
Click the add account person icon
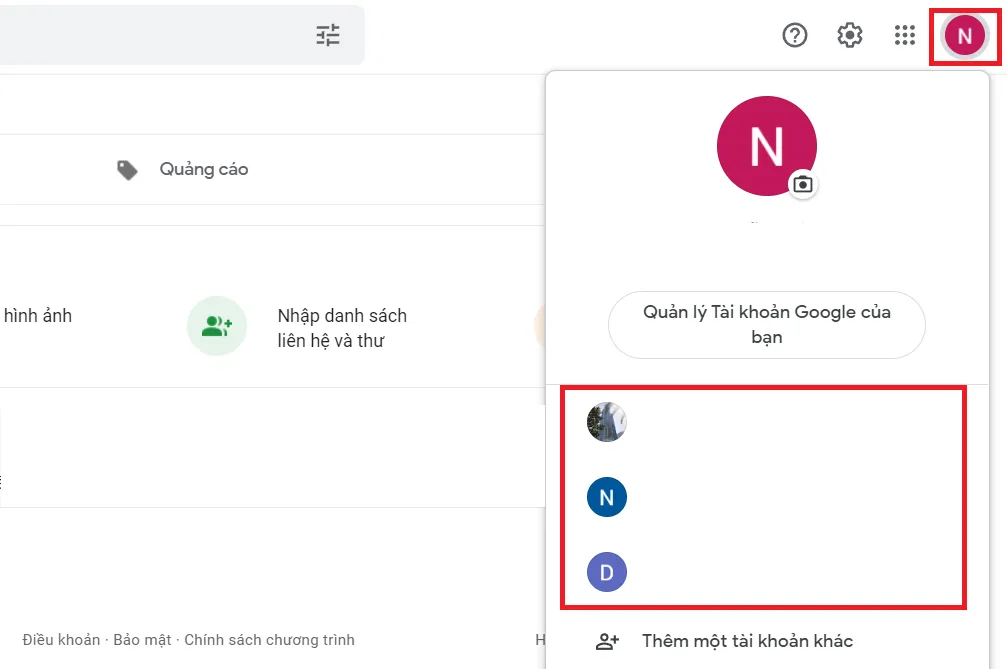(609, 640)
